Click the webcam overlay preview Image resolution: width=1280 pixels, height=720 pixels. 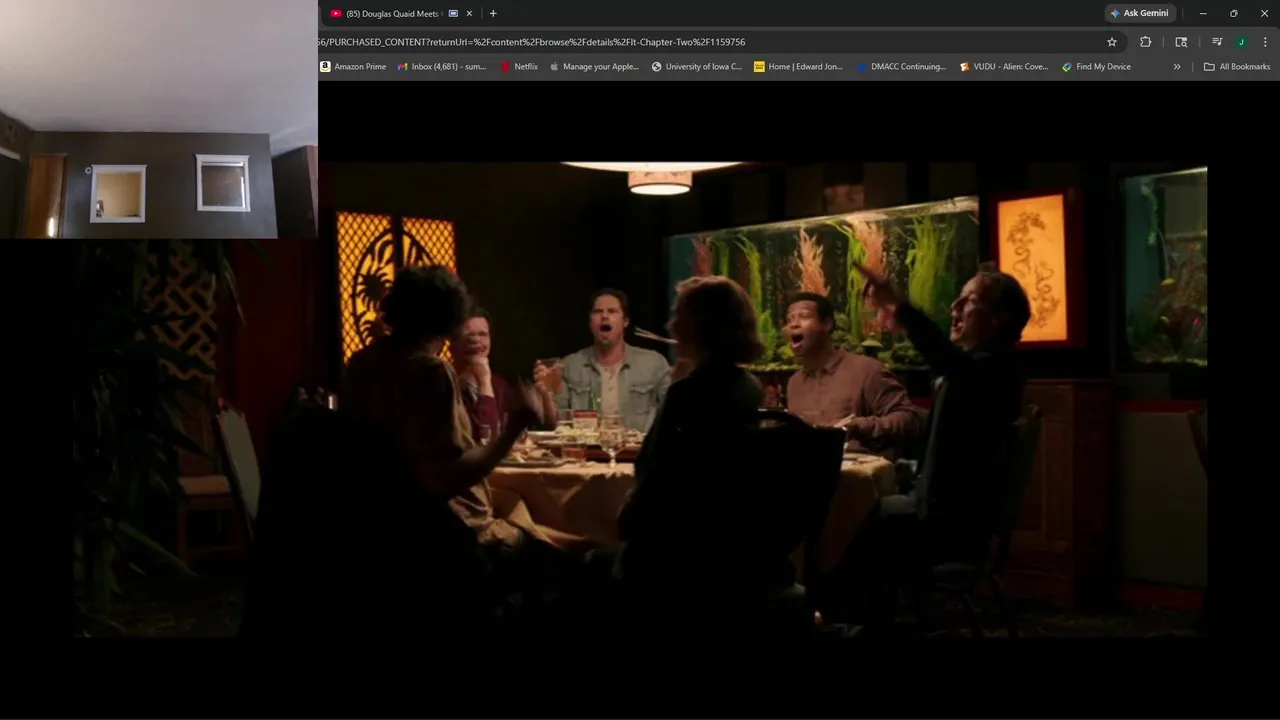click(159, 119)
